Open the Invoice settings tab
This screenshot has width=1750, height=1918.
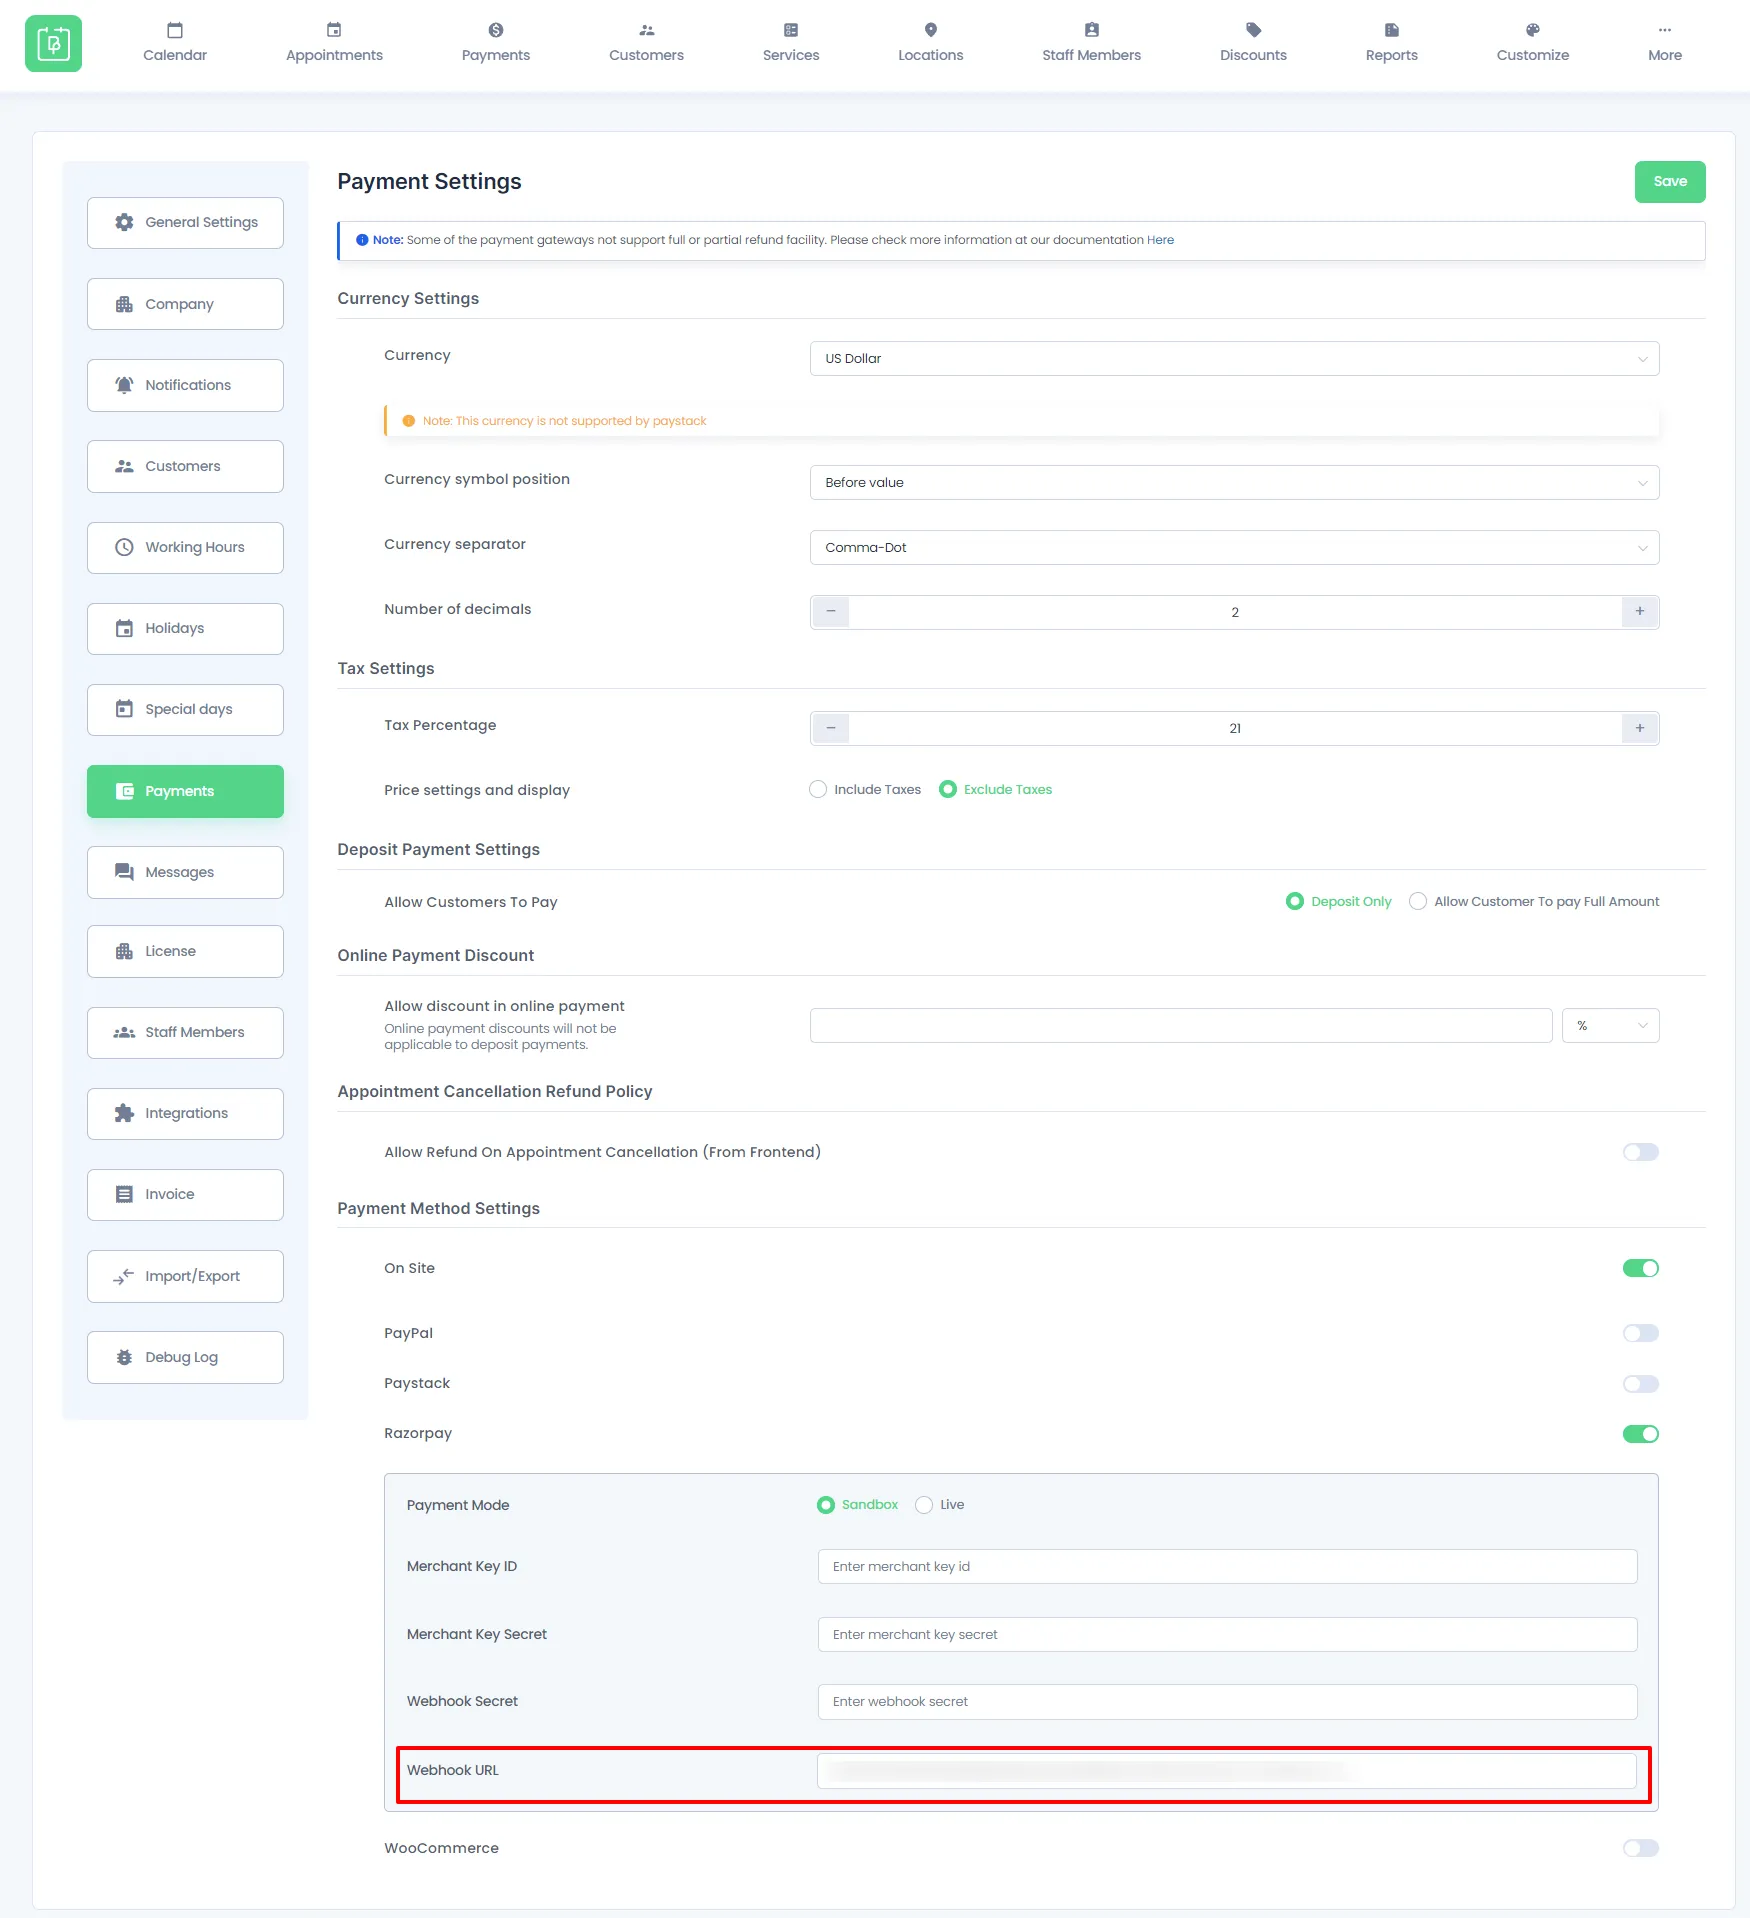(x=185, y=1195)
